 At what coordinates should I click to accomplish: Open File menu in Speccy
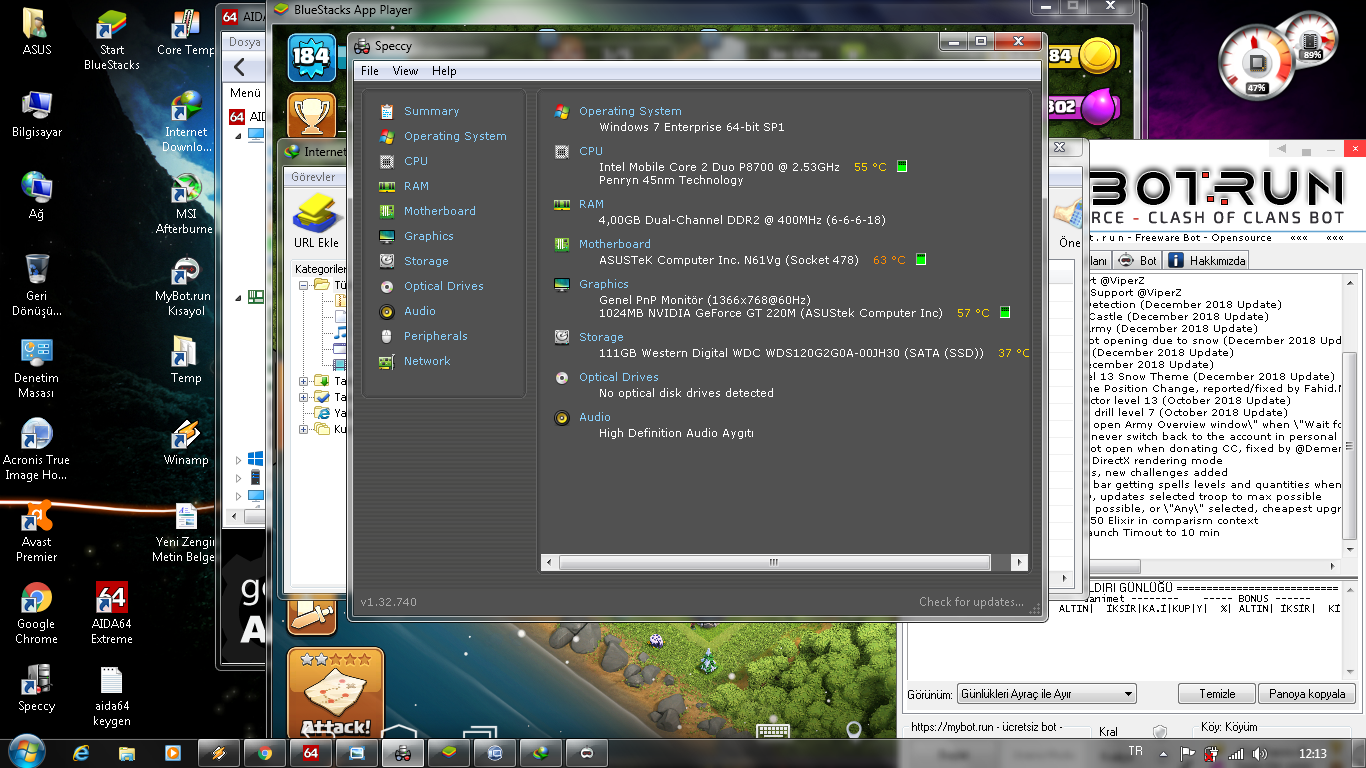pos(370,71)
